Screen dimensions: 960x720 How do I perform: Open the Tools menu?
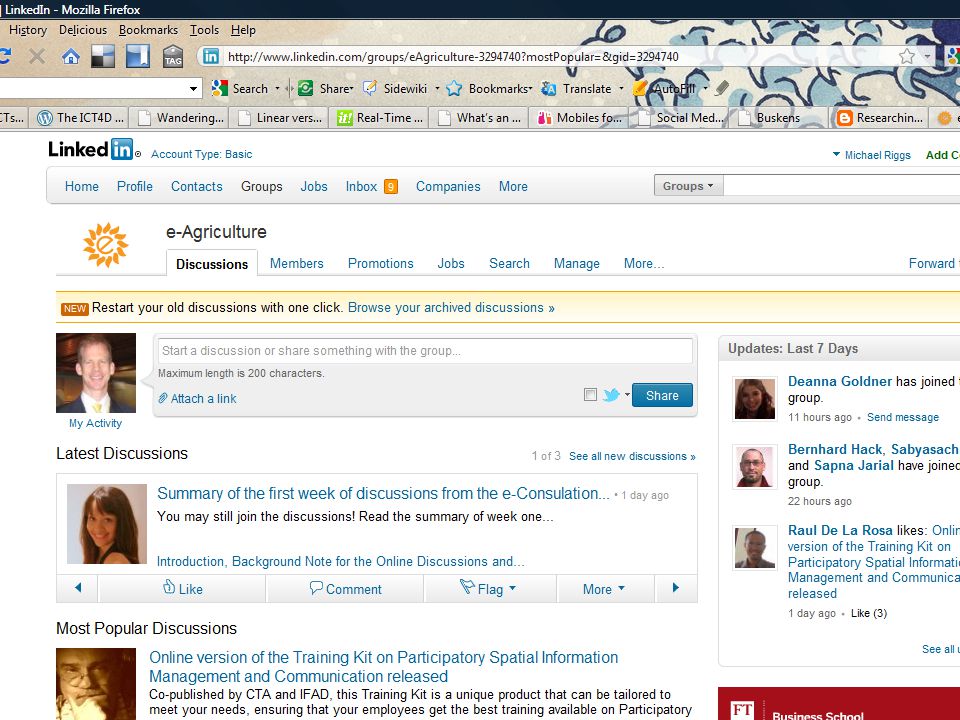pyautogui.click(x=204, y=30)
